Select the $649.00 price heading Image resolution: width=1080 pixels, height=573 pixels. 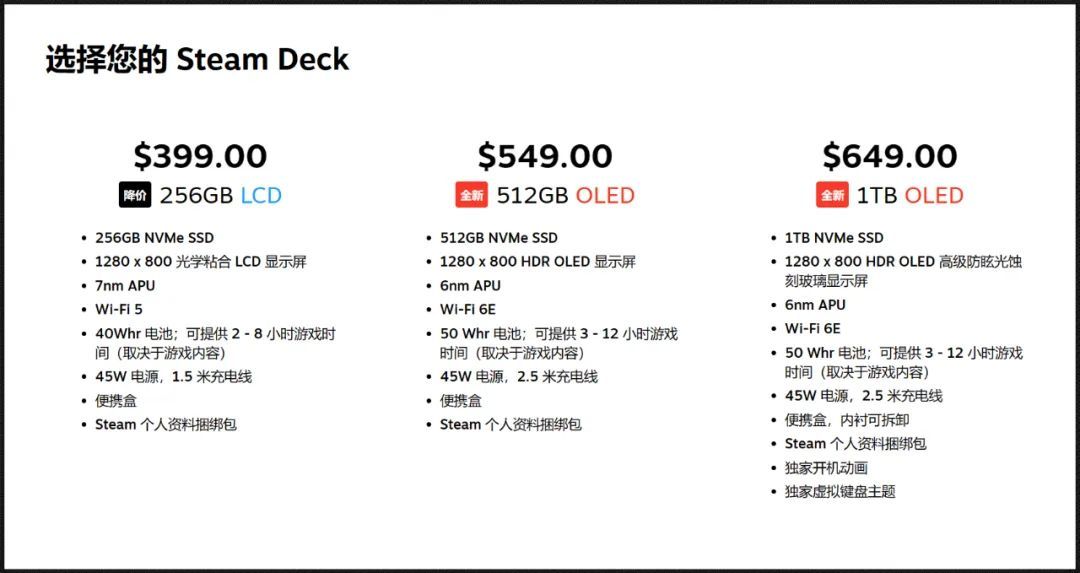pos(890,156)
